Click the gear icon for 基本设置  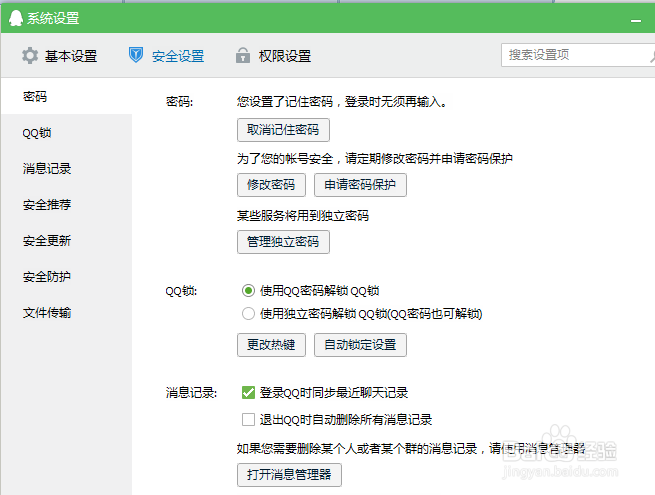(30, 56)
